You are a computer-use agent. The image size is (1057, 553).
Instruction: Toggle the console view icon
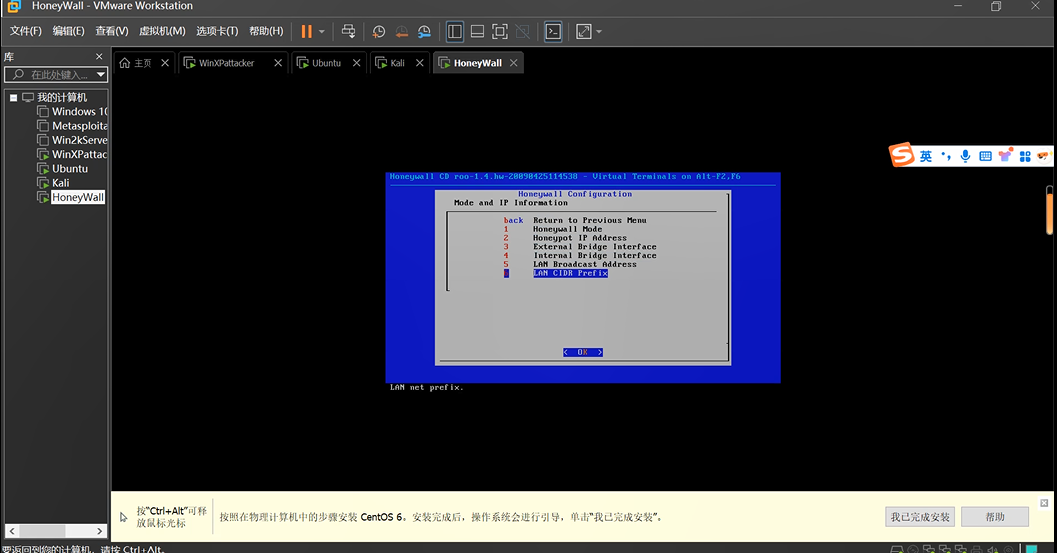pyautogui.click(x=553, y=32)
